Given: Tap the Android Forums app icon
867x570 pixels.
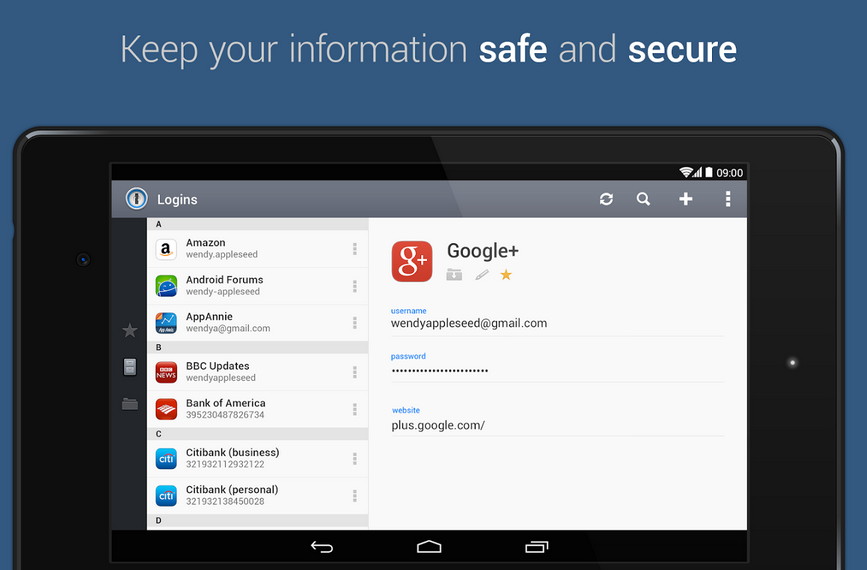Looking at the screenshot, I should 166,286.
